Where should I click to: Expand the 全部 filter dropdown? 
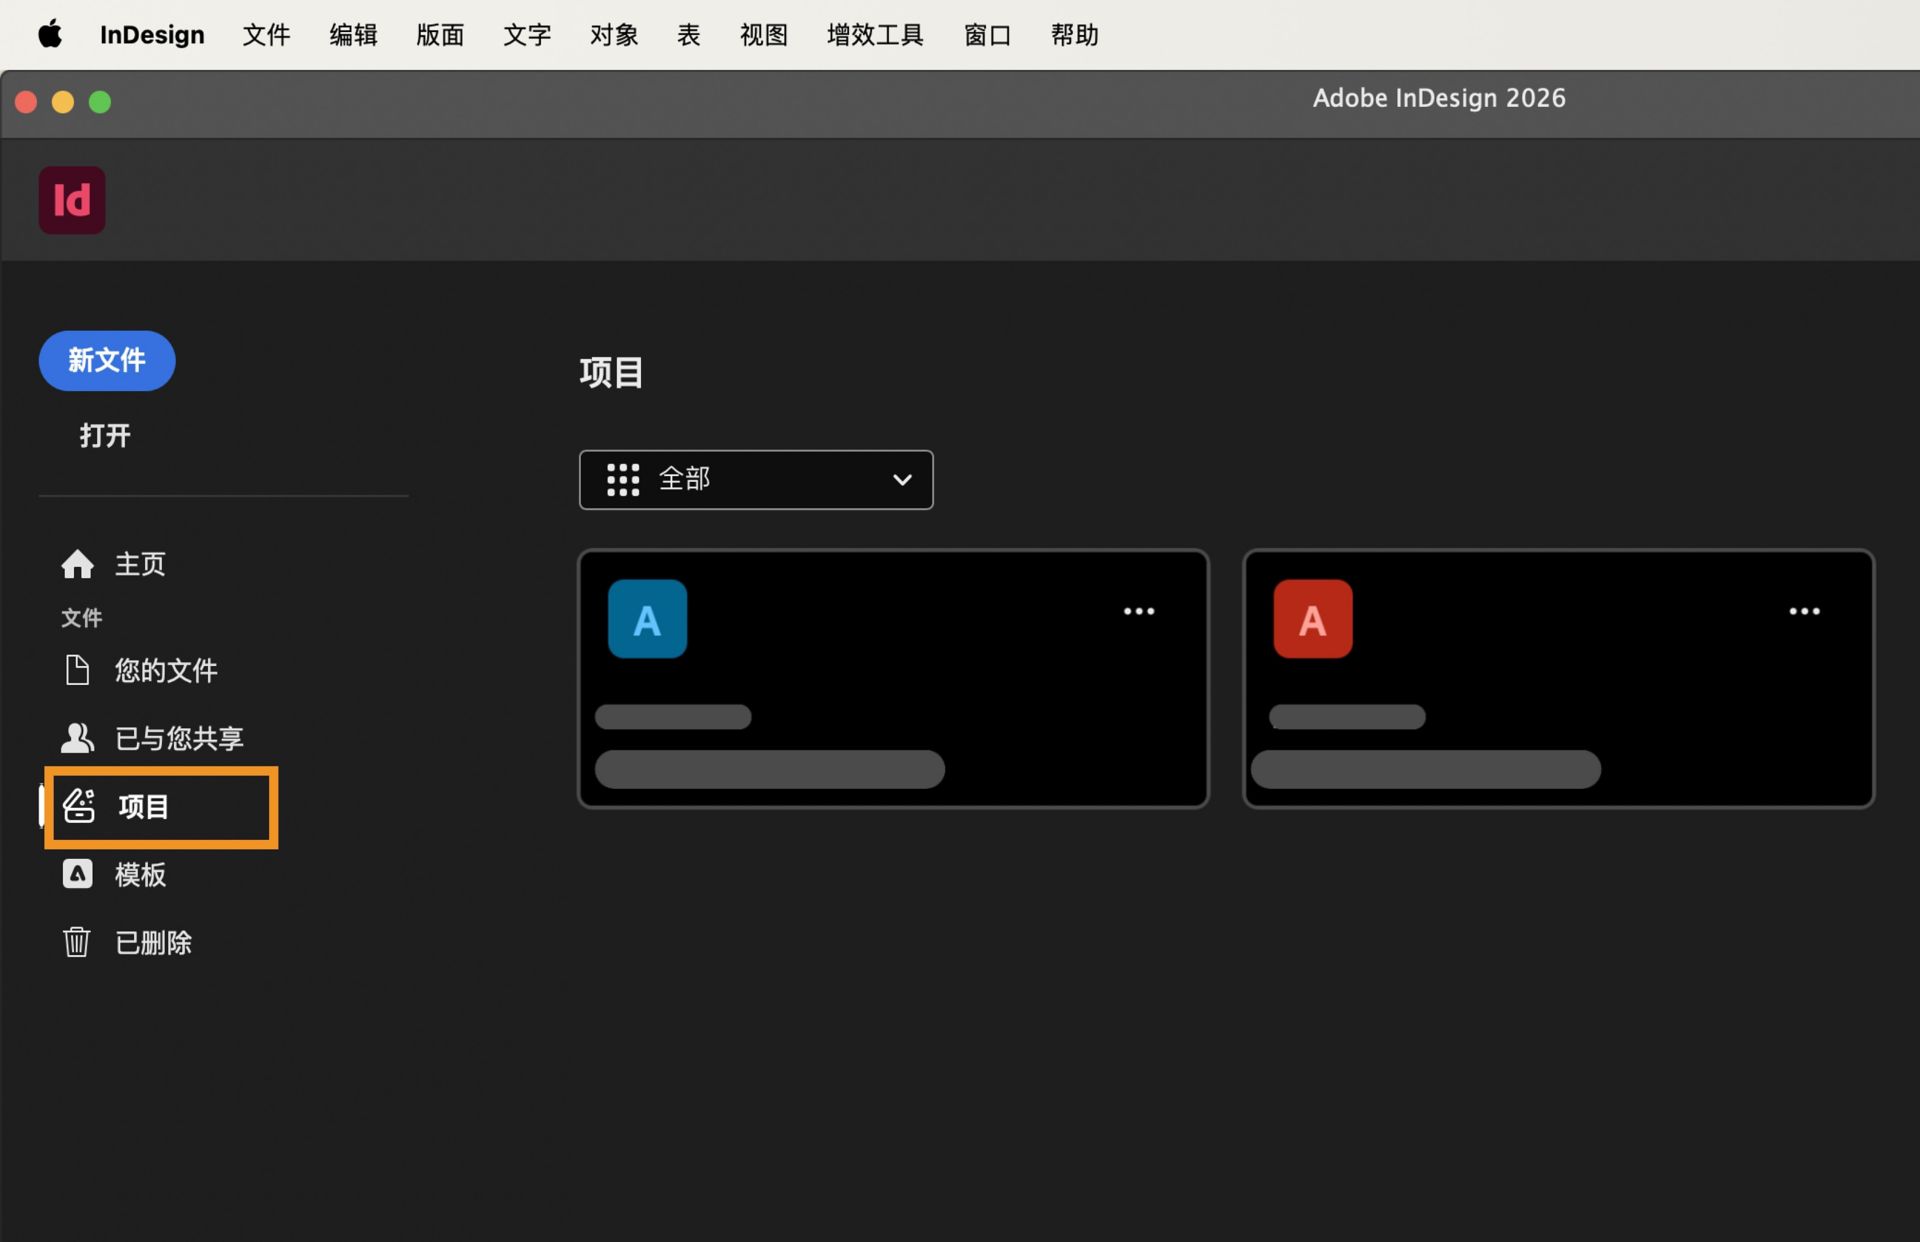tap(901, 479)
